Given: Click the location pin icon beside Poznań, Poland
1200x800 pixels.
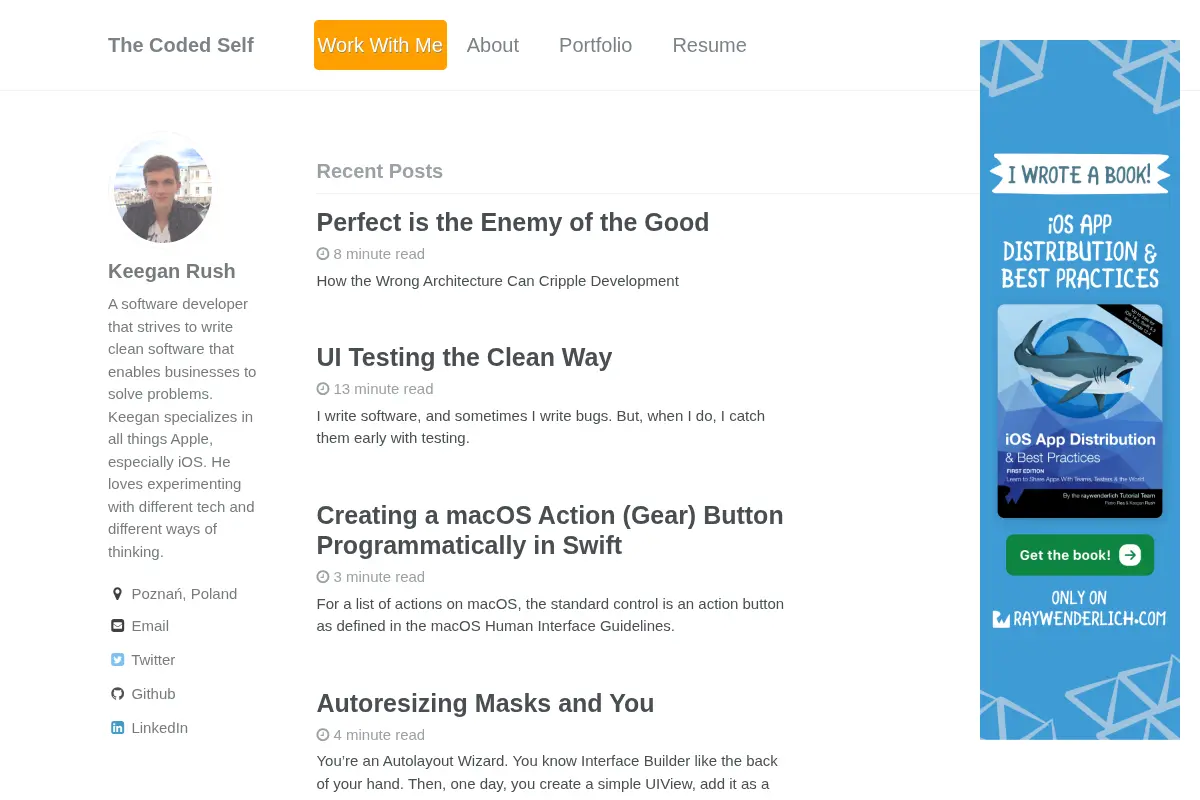Looking at the screenshot, I should coord(117,594).
